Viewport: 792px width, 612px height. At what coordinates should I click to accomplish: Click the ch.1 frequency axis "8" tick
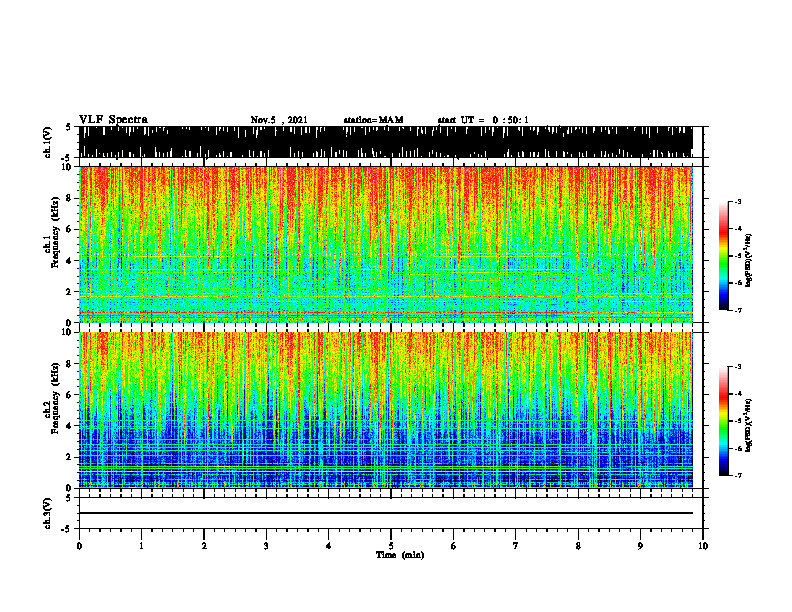pyautogui.click(x=69, y=198)
